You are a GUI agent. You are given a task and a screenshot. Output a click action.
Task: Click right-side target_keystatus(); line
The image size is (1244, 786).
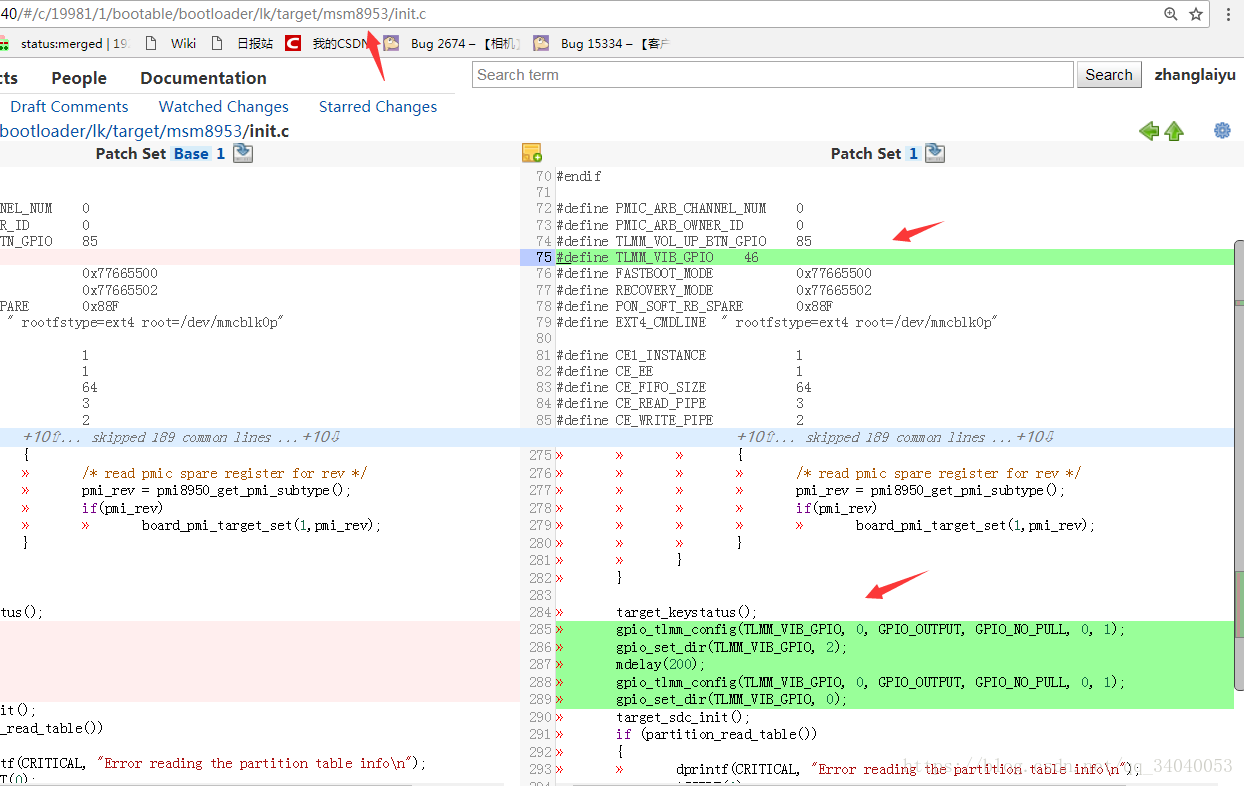(x=686, y=612)
